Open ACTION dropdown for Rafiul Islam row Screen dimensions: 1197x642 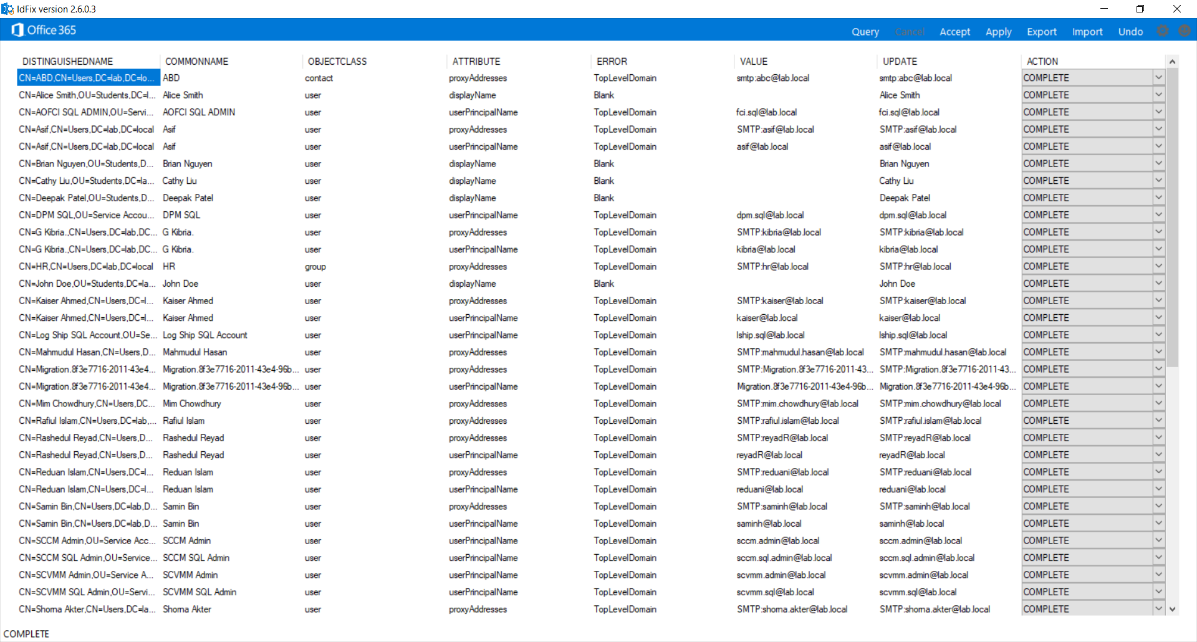coord(1158,421)
